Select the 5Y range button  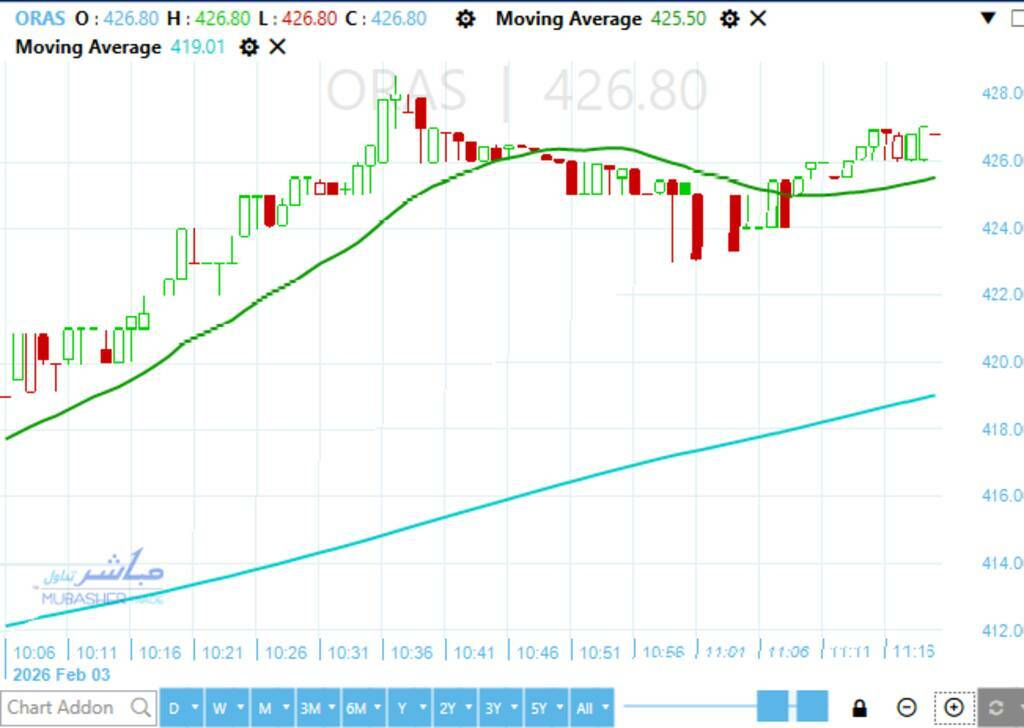[x=538, y=708]
